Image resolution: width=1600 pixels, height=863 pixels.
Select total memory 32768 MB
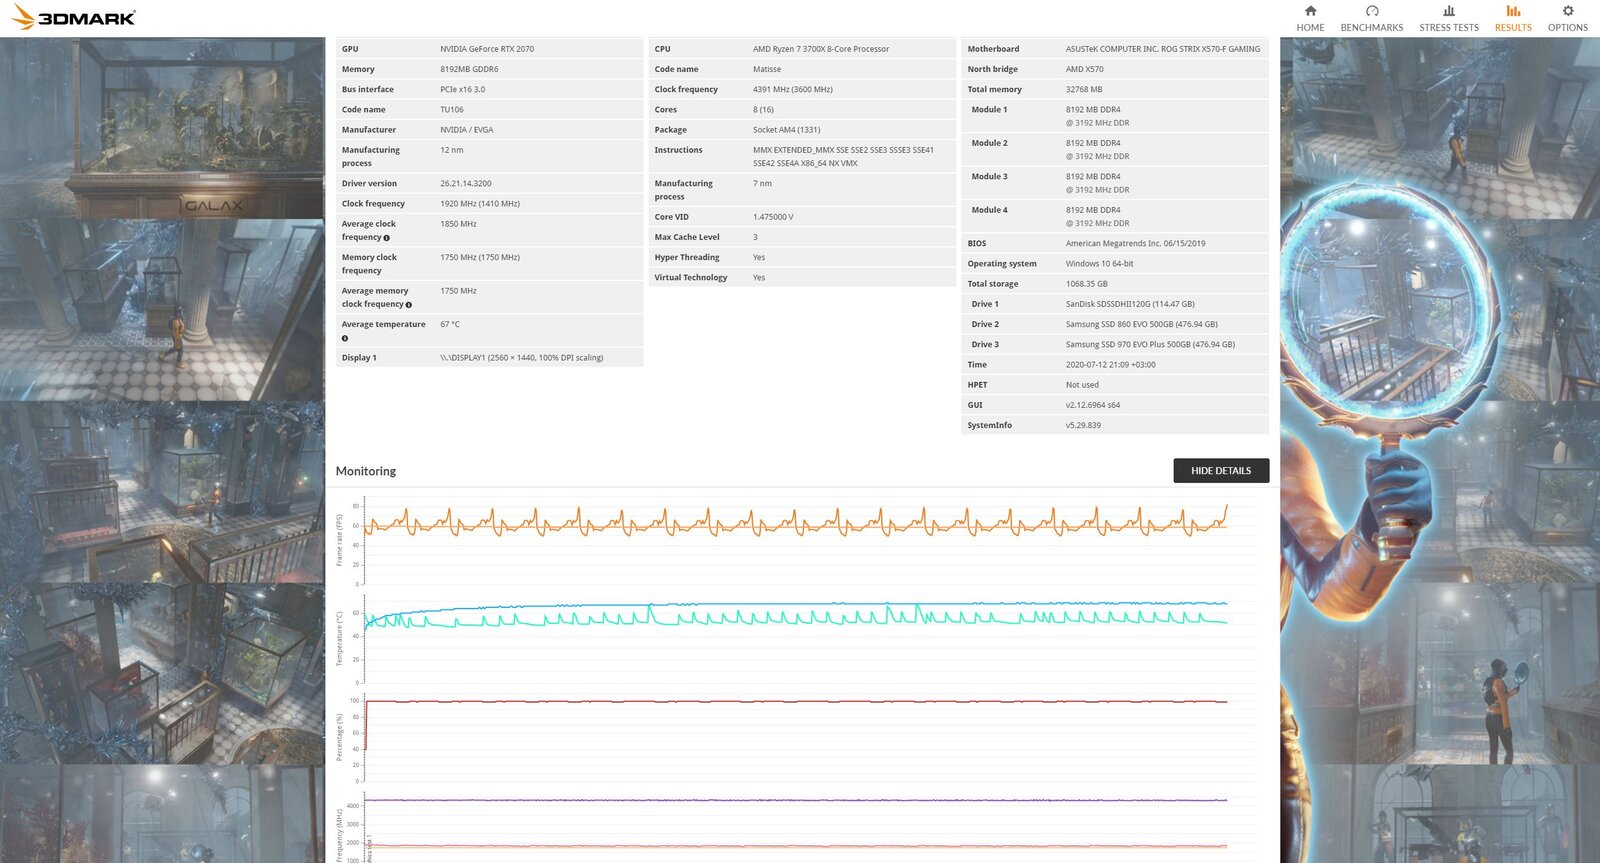click(x=1084, y=89)
